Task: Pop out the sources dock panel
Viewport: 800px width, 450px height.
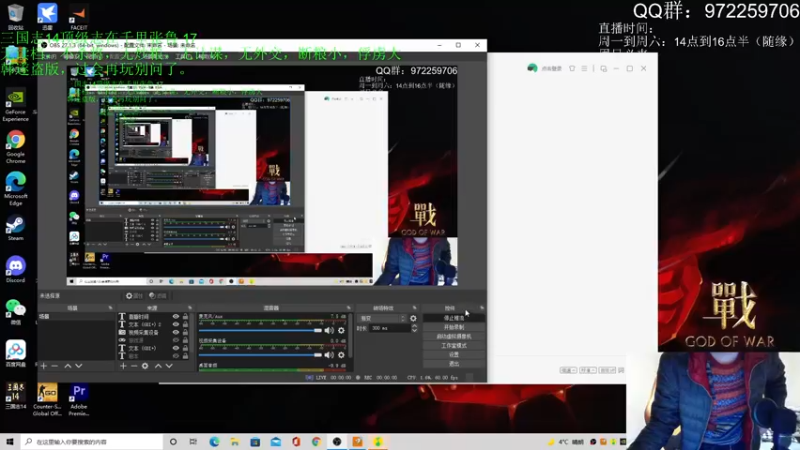Action: click(x=190, y=308)
